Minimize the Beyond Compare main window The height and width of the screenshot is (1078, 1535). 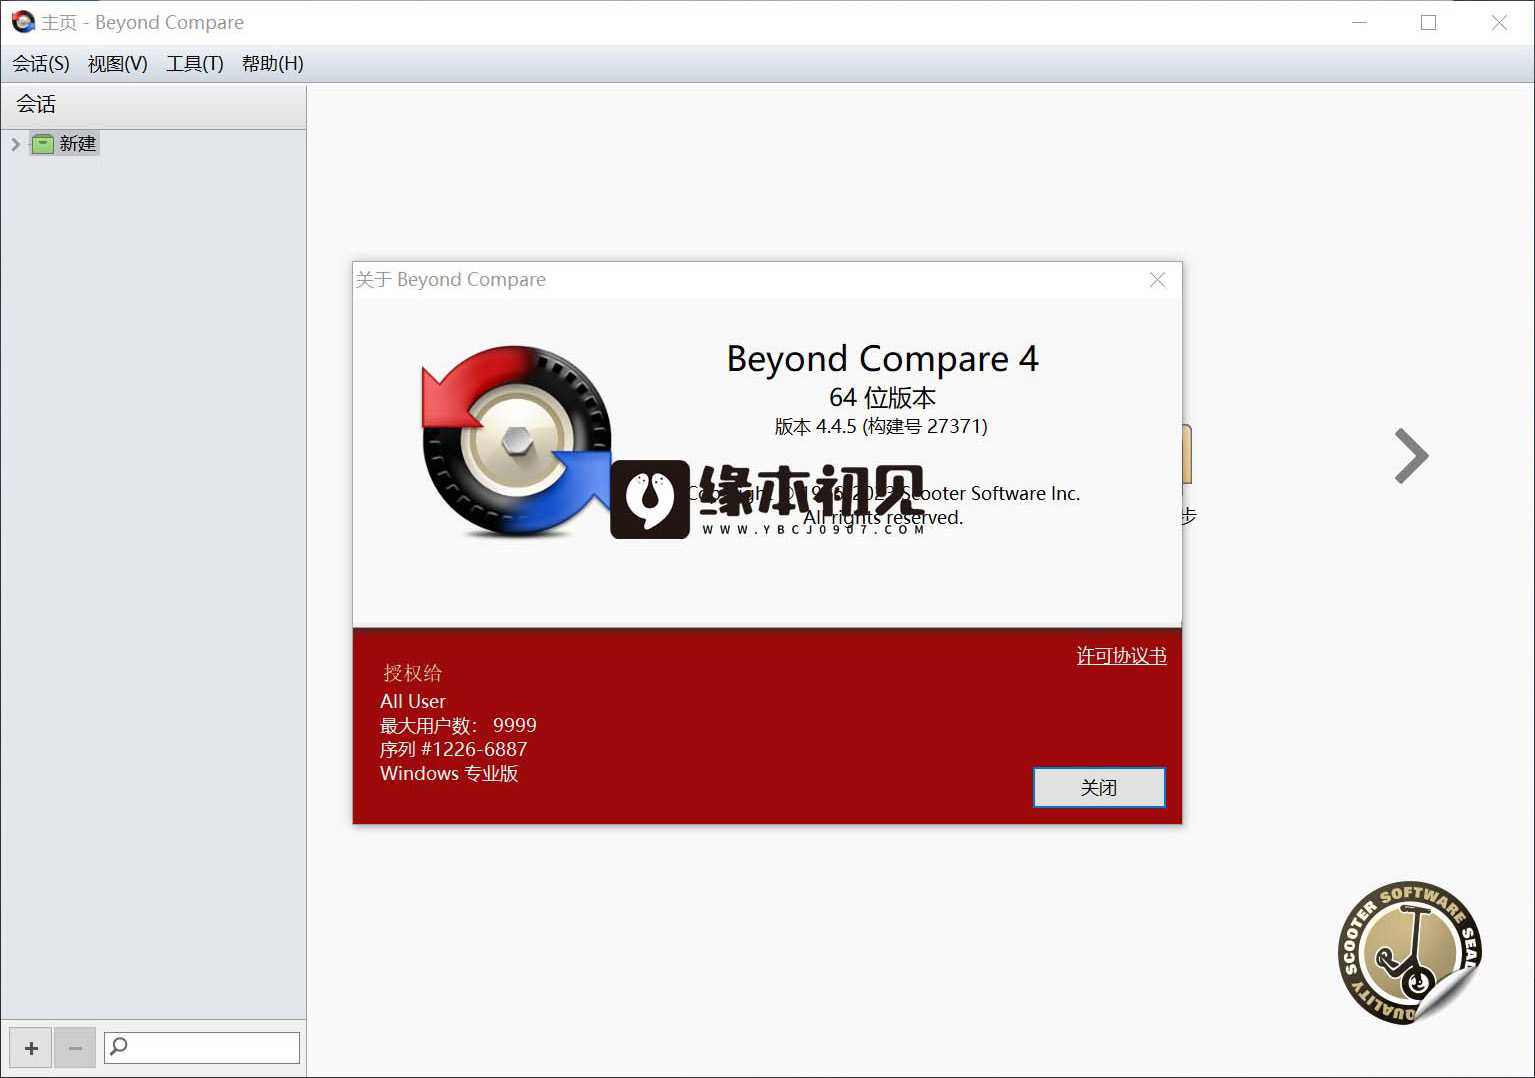1359,22
